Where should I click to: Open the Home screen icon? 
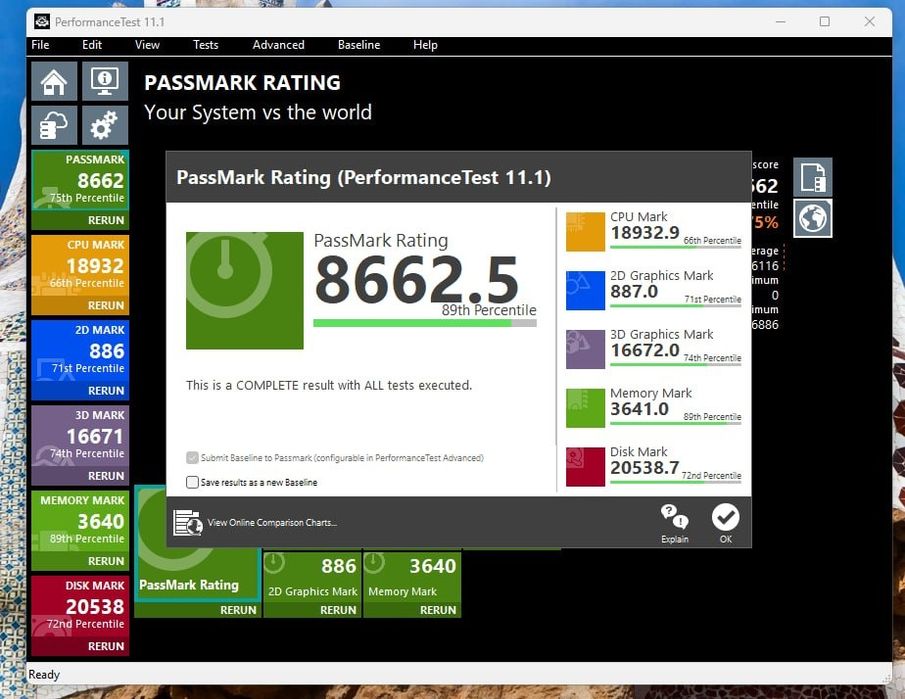click(x=54, y=81)
